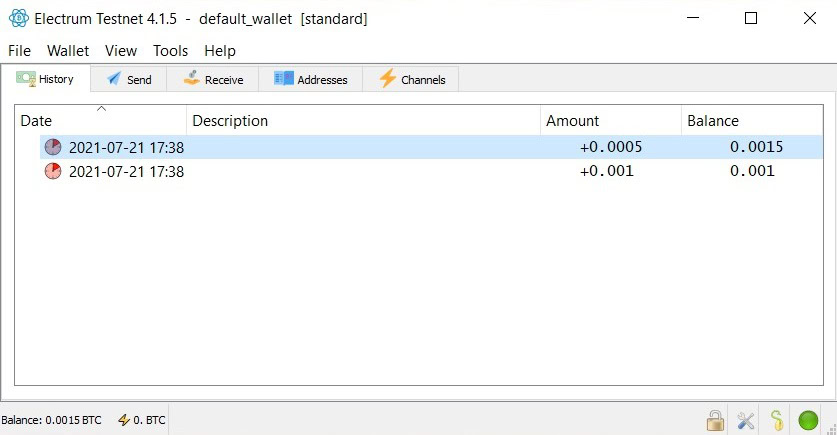Click the 0.001 balance cell

(x=752, y=171)
